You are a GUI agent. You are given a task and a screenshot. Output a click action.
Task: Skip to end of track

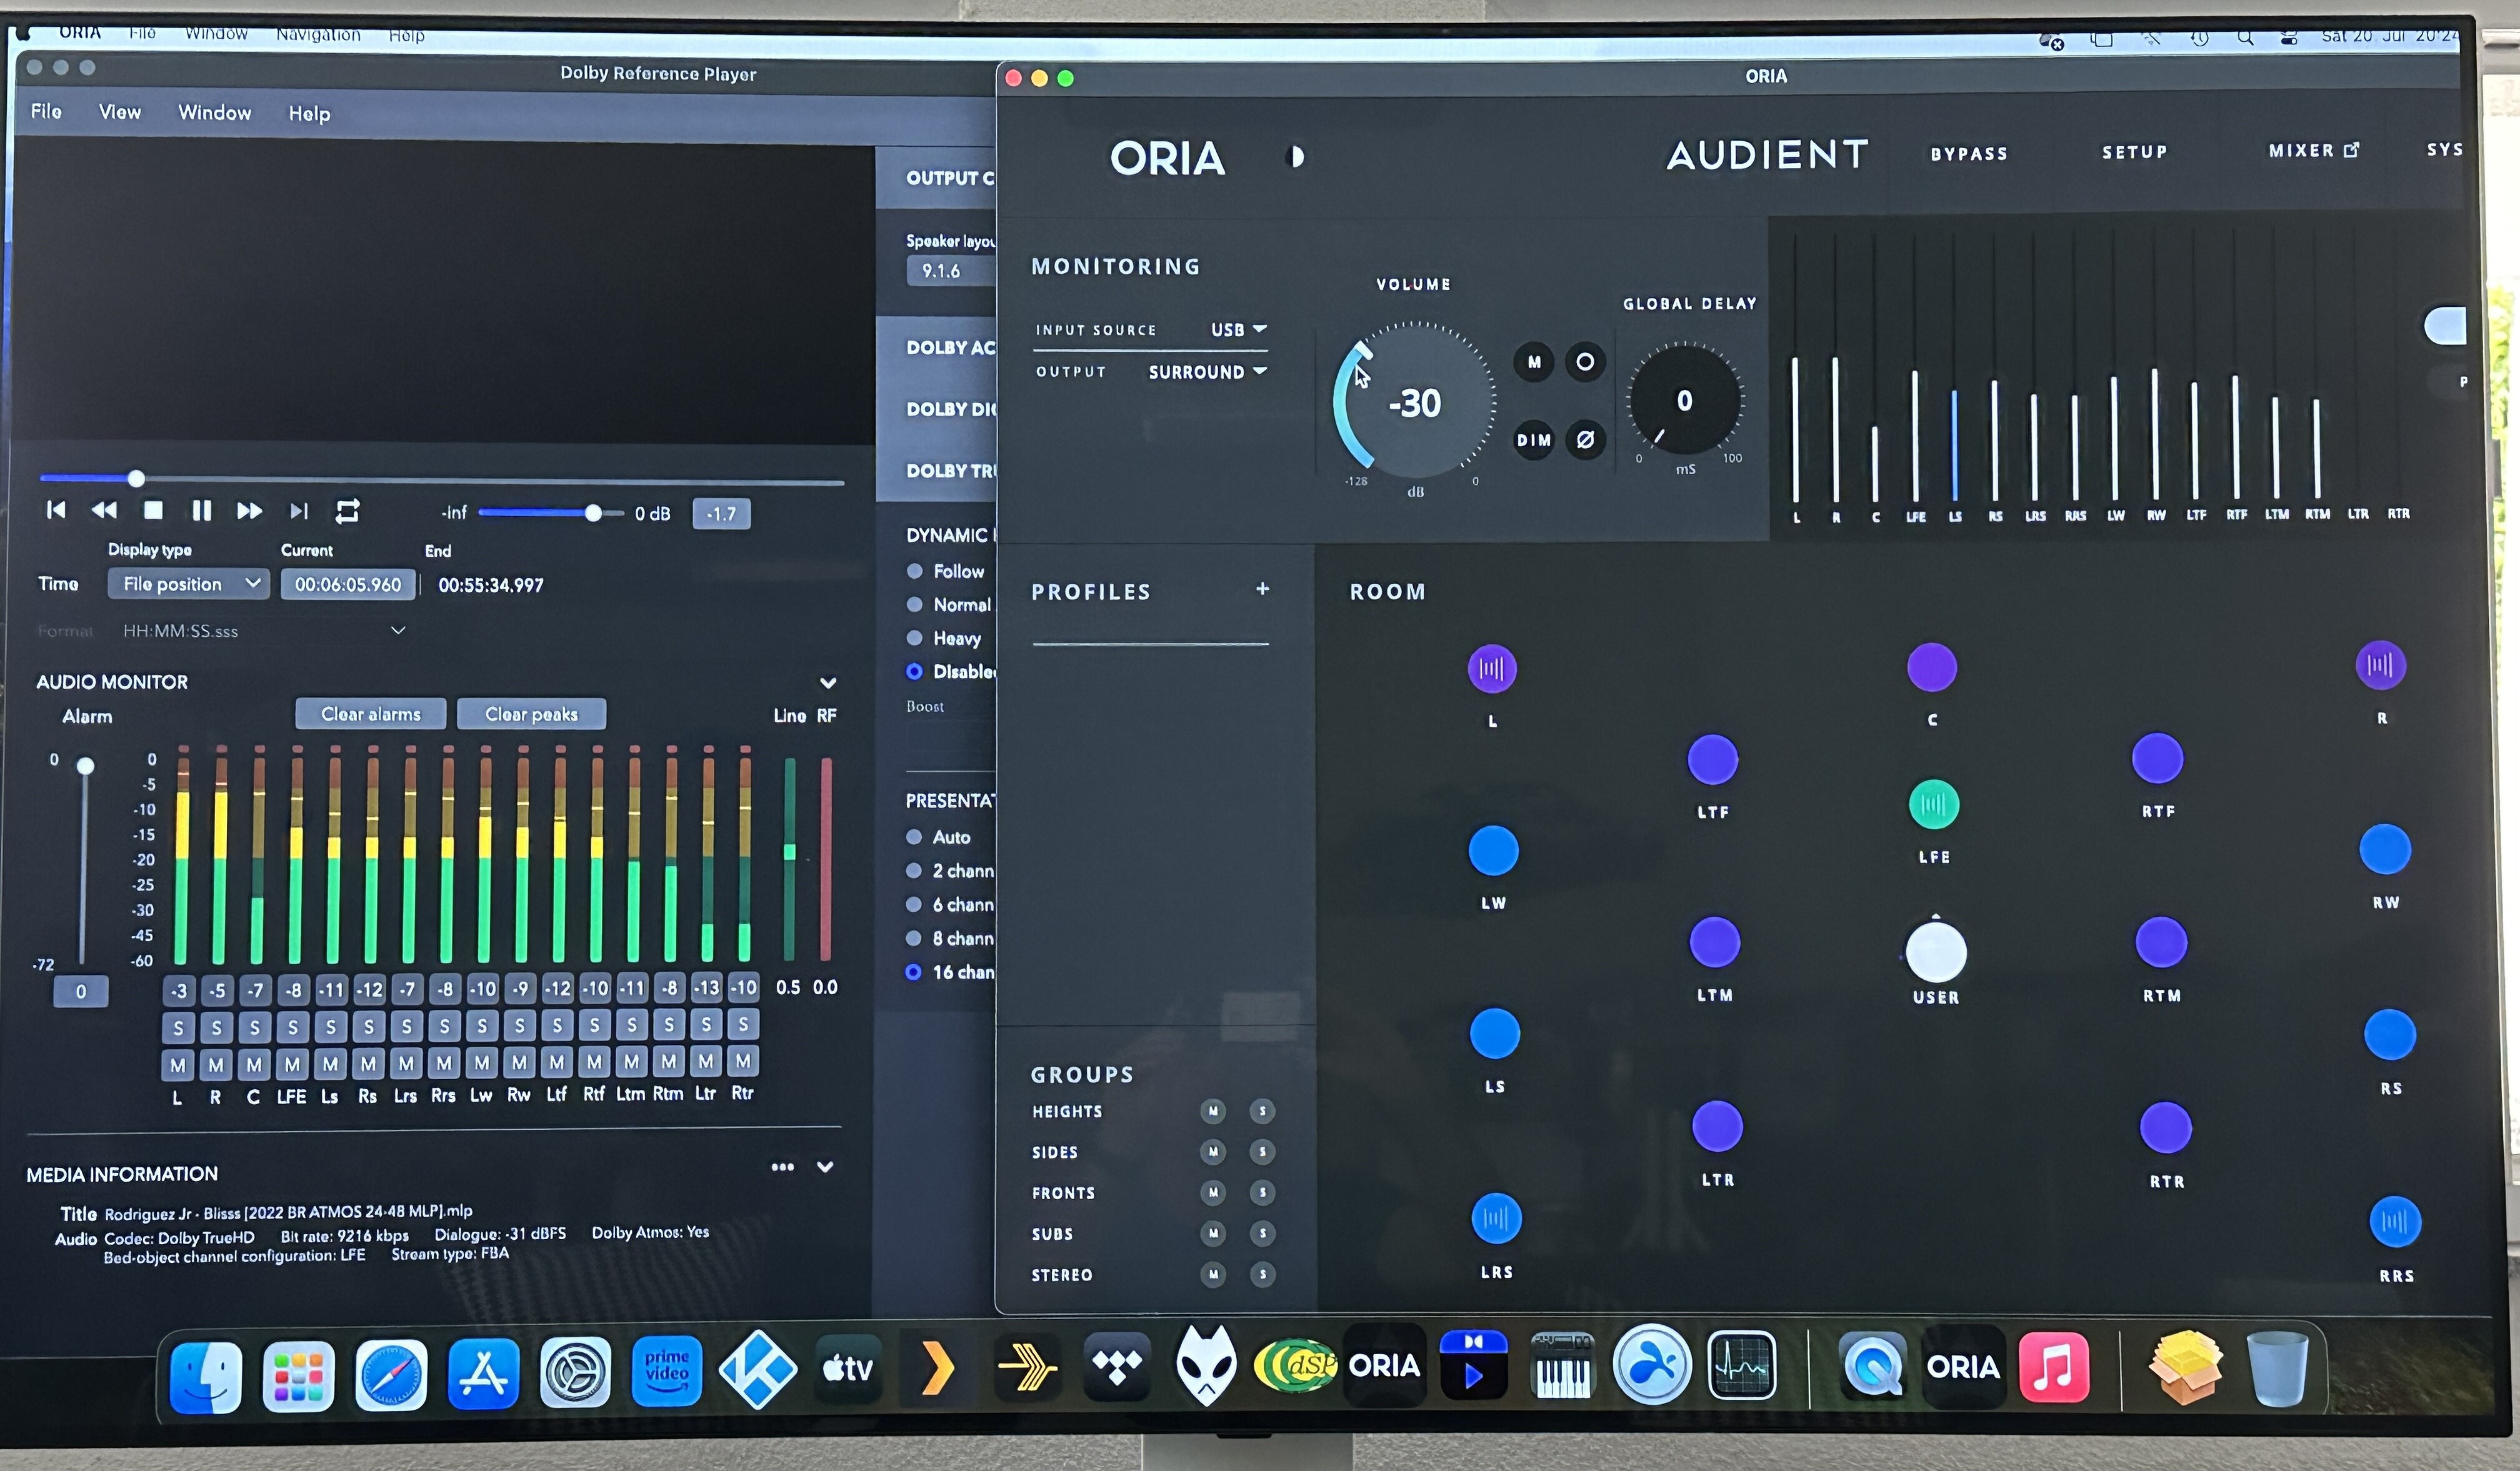pos(298,511)
